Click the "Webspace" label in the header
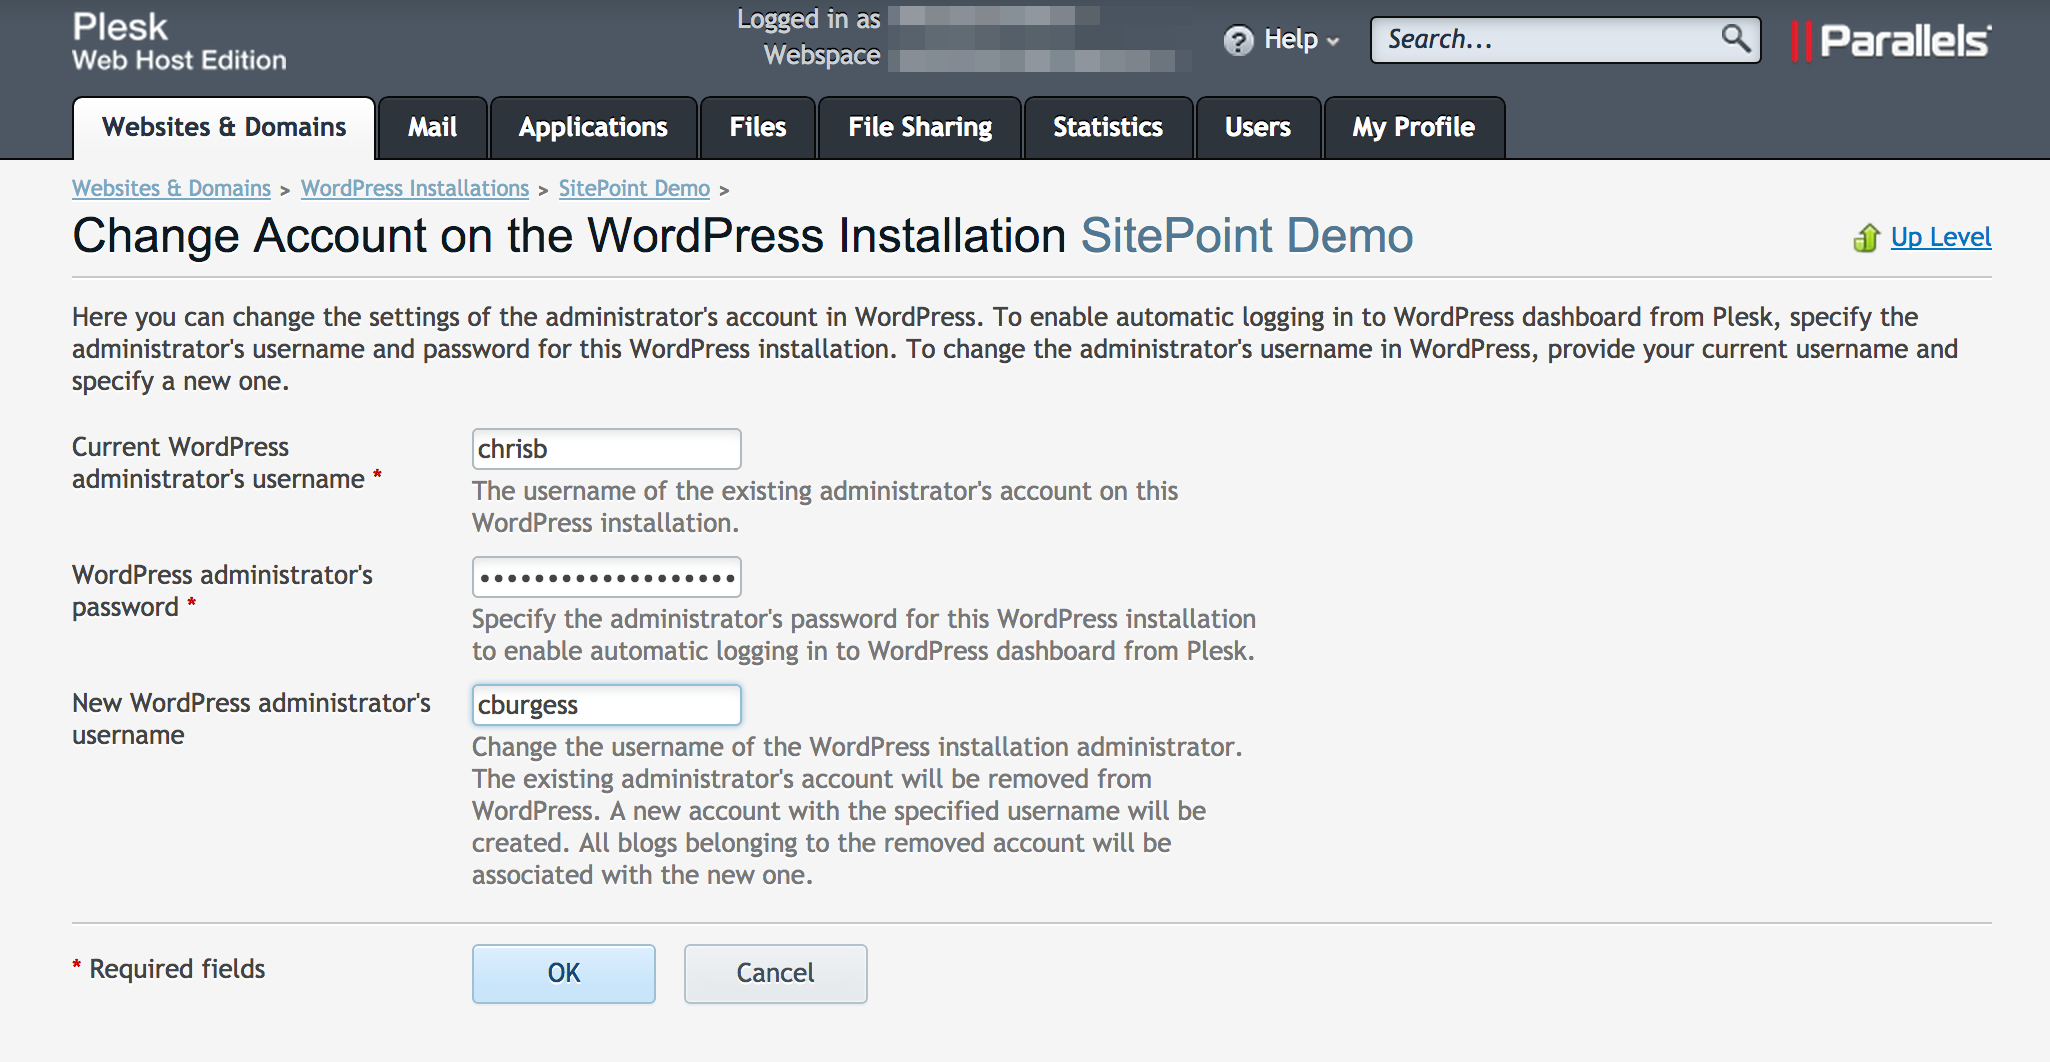The height and width of the screenshot is (1062, 2050). point(822,55)
